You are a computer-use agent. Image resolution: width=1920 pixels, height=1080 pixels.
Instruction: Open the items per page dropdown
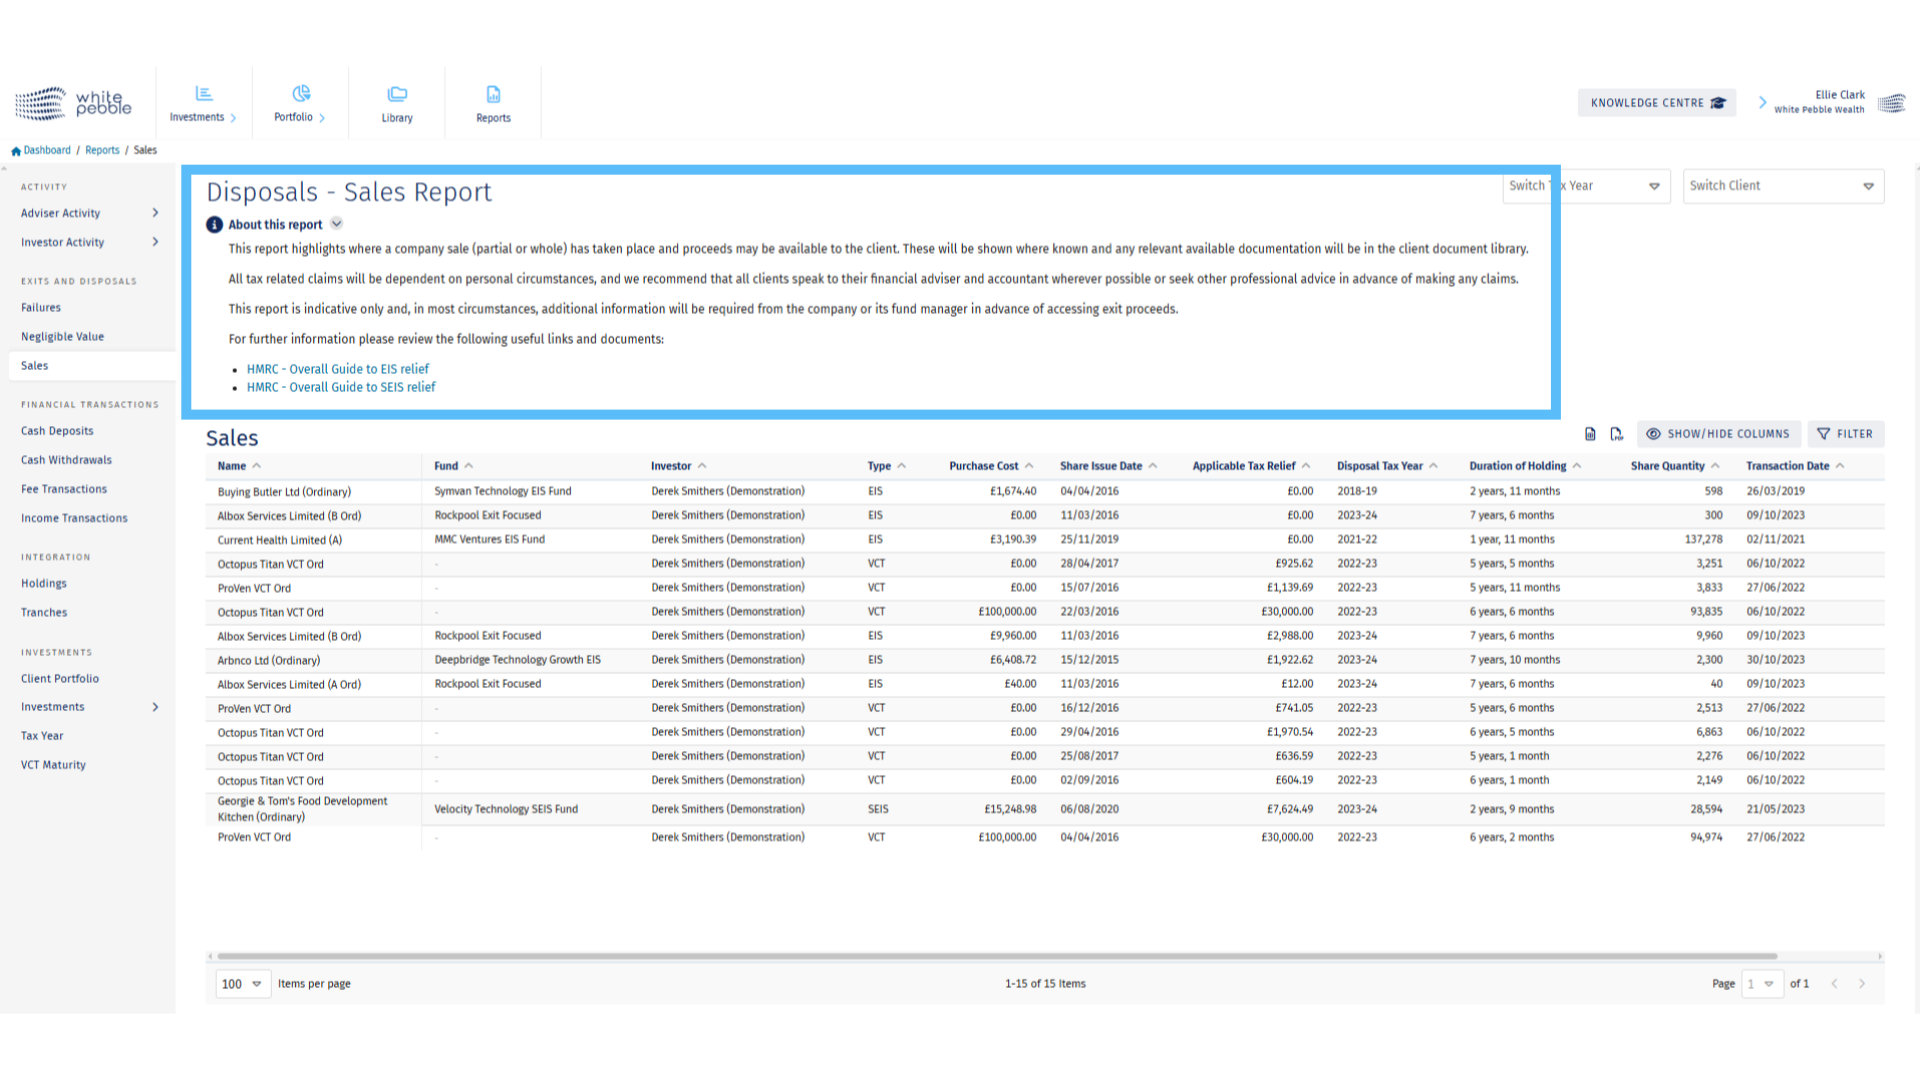click(243, 984)
